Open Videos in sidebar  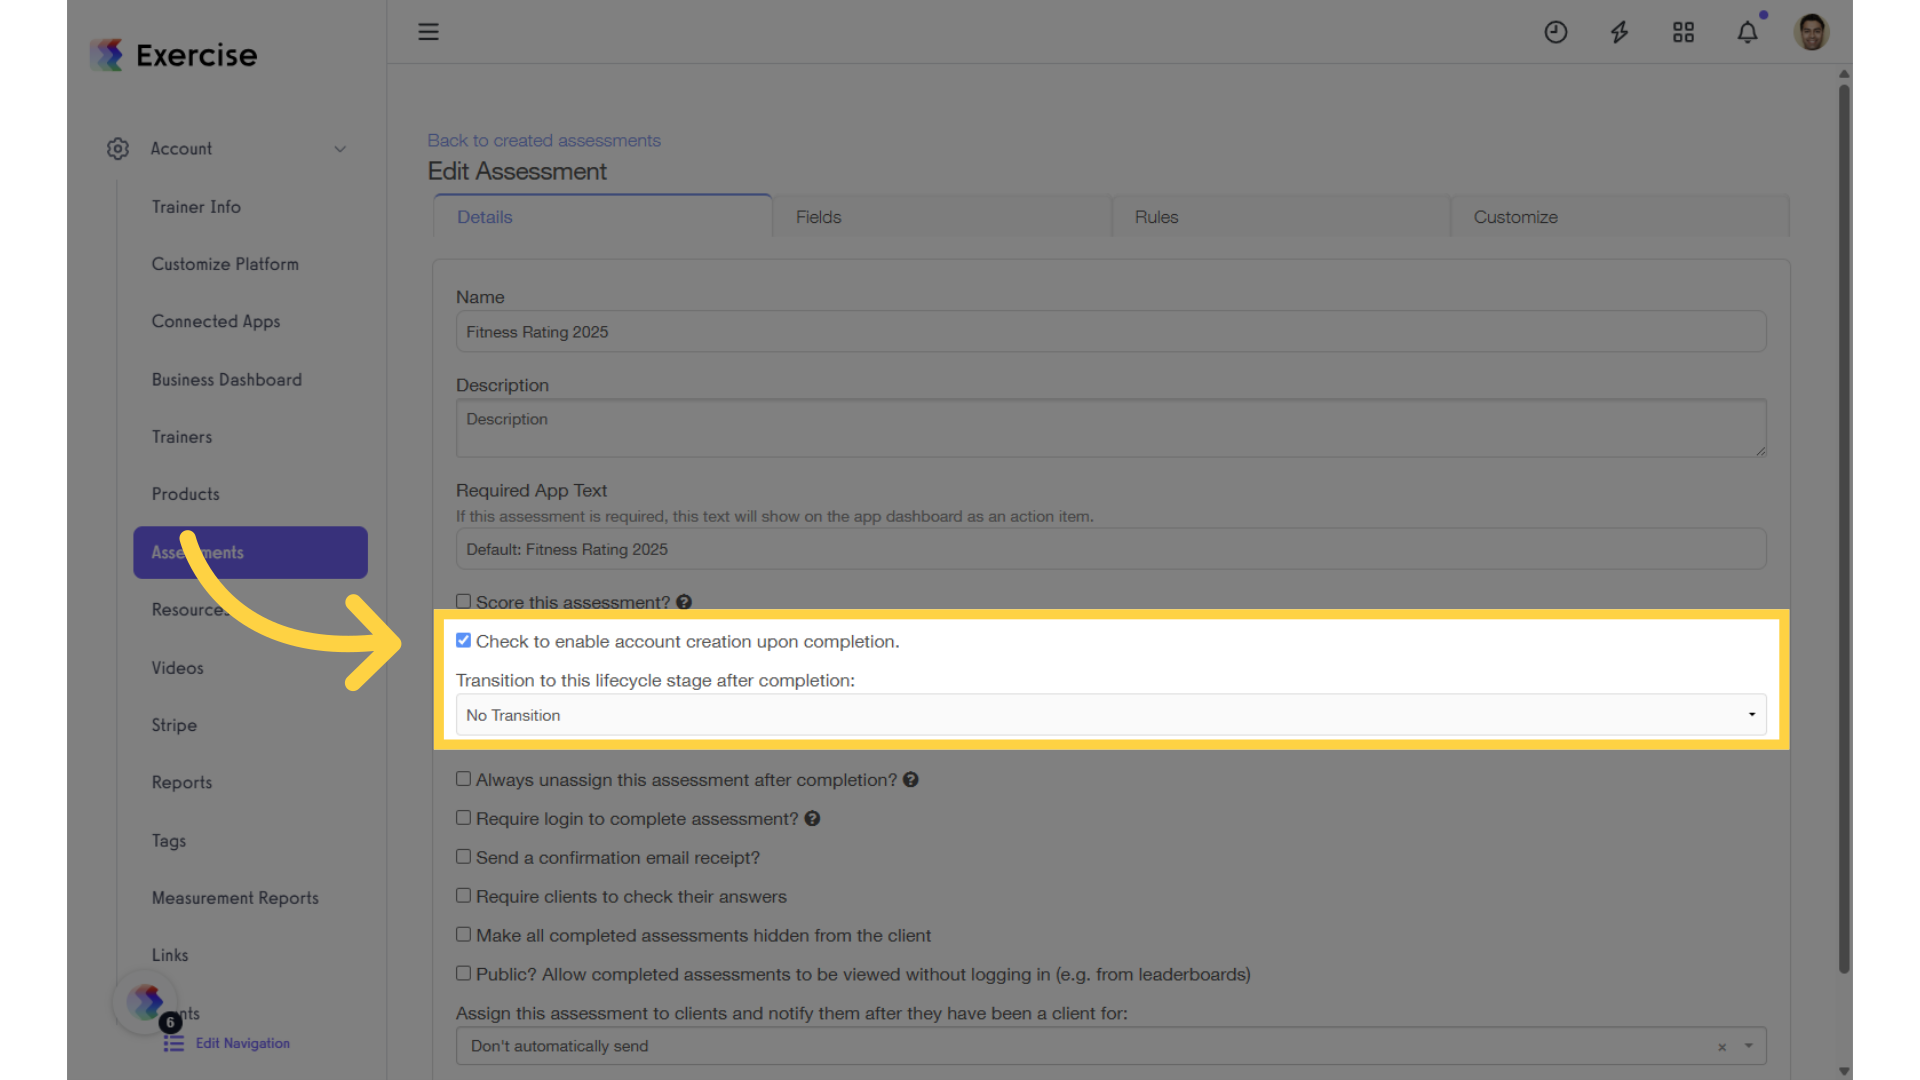pyautogui.click(x=178, y=668)
